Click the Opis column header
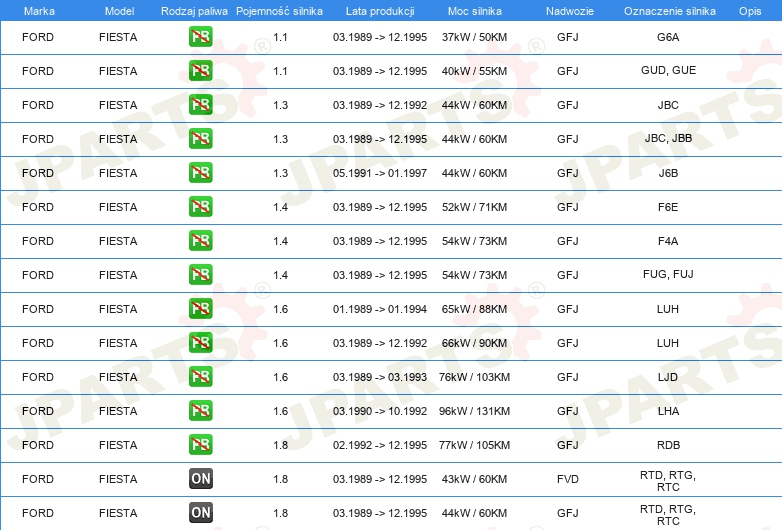Image resolution: width=782 pixels, height=530 pixels. [x=750, y=11]
